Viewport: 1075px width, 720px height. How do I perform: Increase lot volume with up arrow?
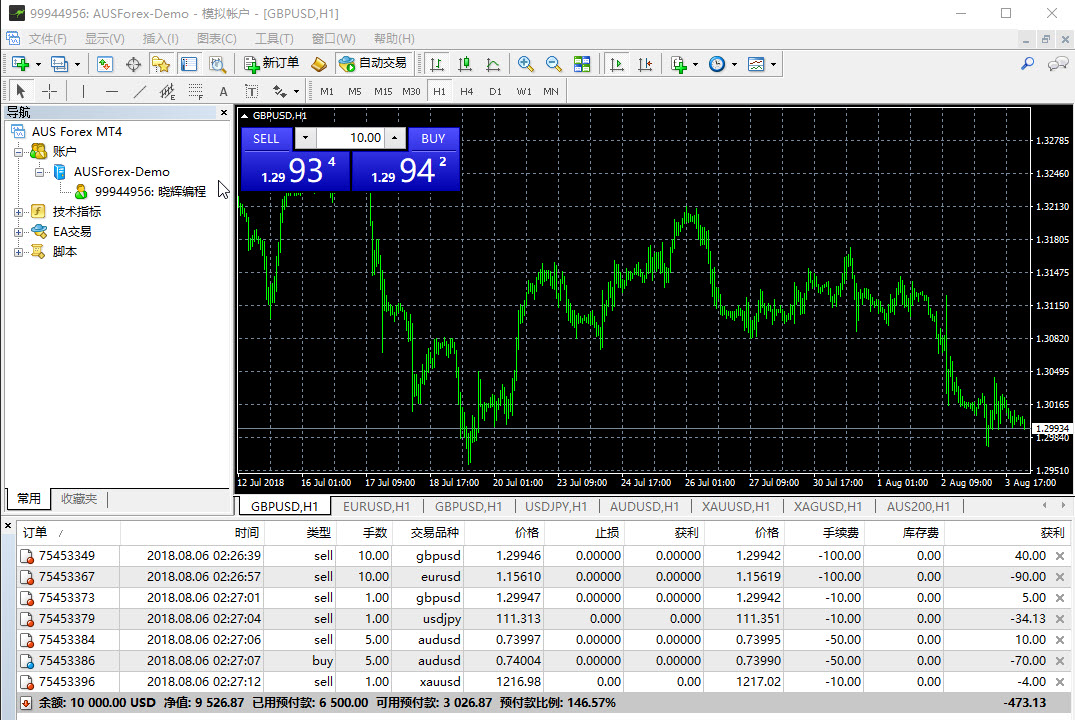tap(395, 139)
